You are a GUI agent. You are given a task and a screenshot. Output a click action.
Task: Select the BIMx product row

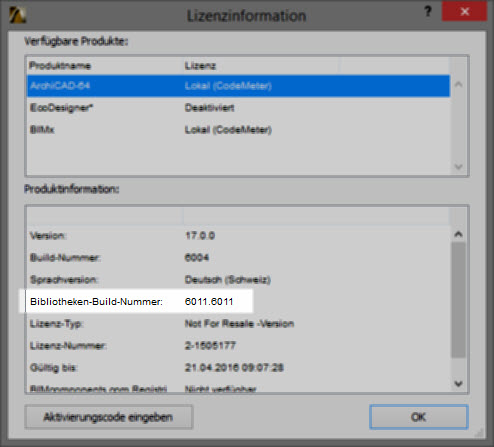(238, 130)
